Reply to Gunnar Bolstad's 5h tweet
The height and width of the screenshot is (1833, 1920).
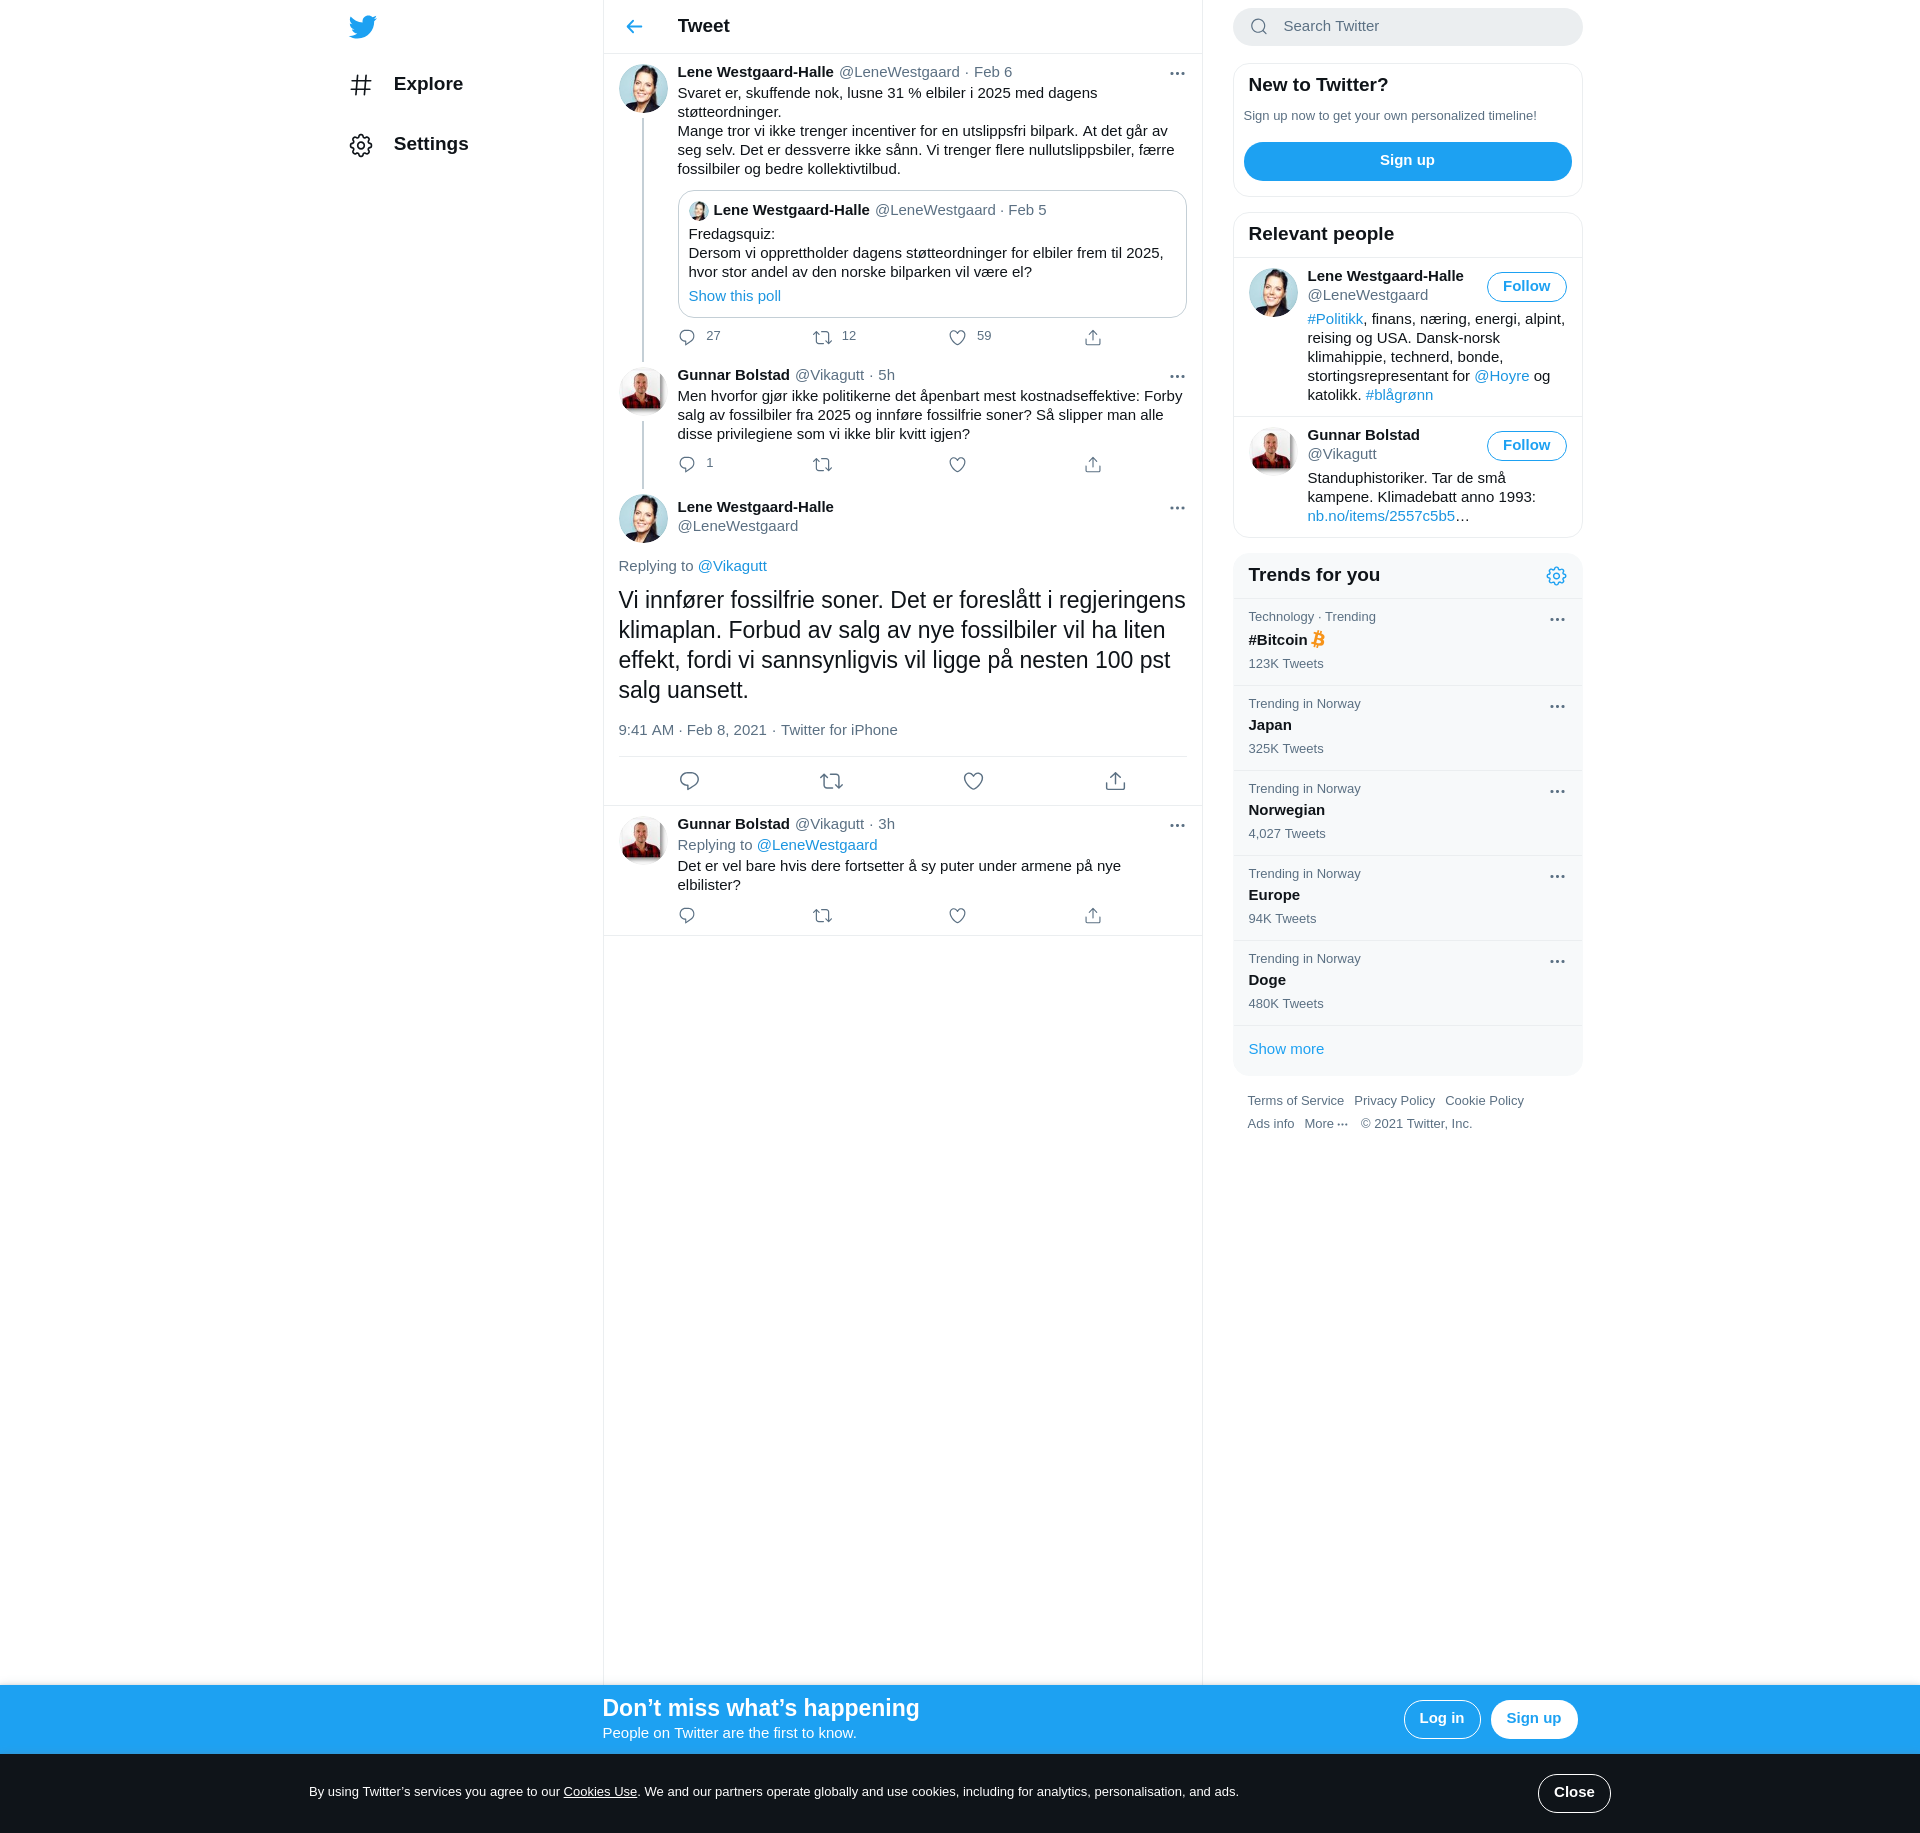tap(687, 464)
